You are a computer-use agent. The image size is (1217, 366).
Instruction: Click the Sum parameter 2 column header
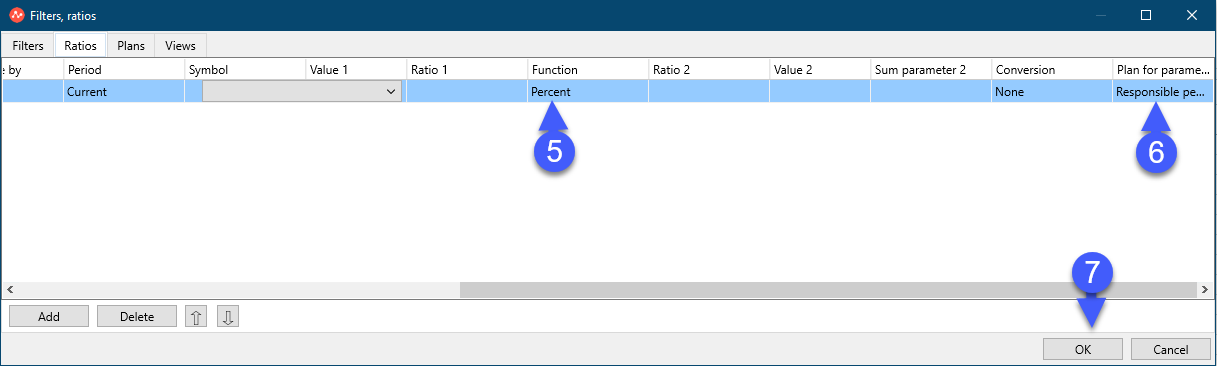[931, 70]
